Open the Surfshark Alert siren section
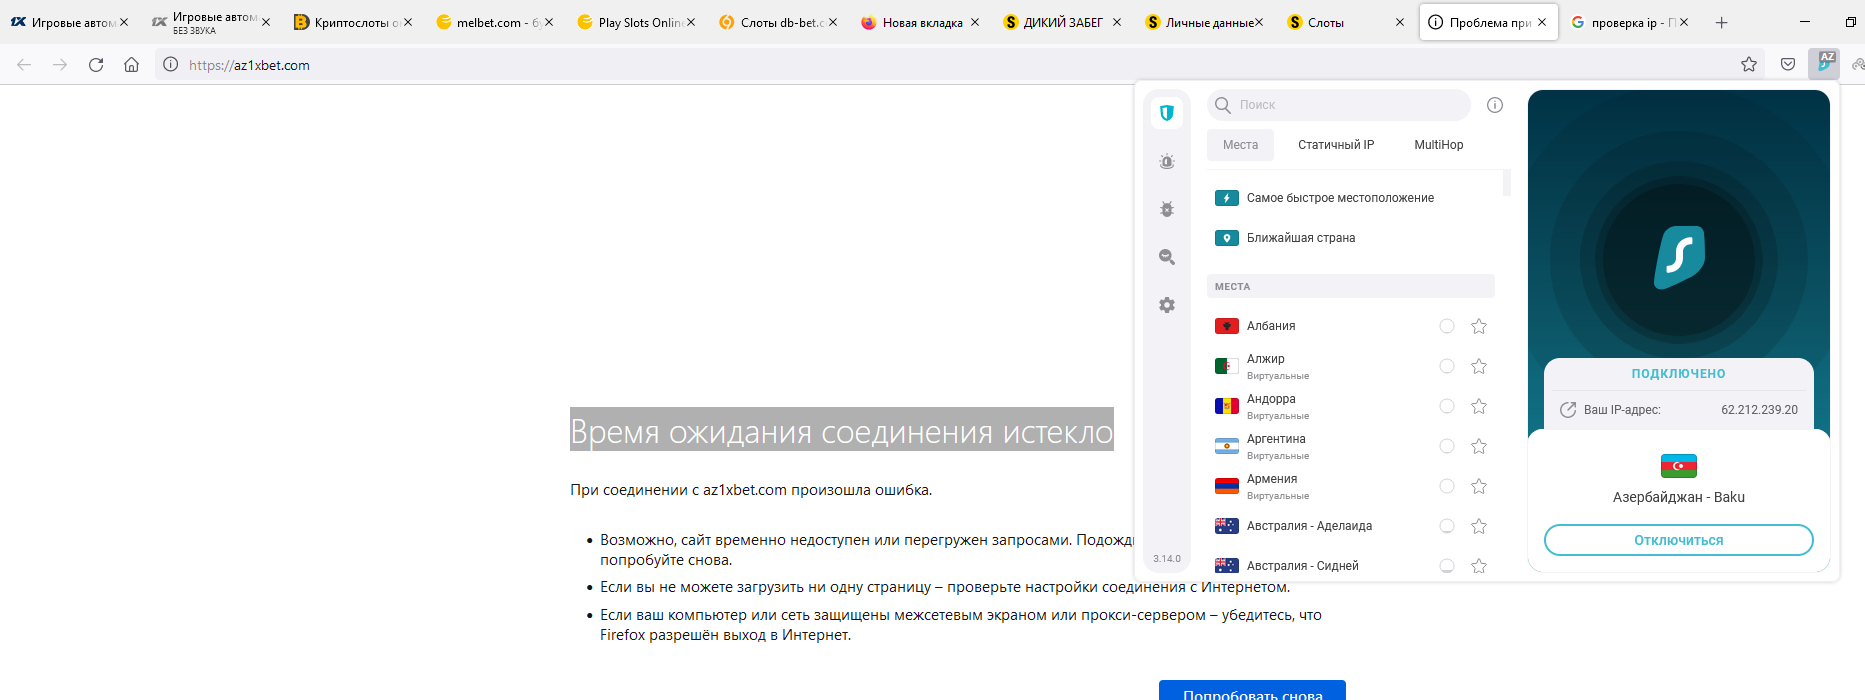This screenshot has height=700, width=1865. [1166, 161]
